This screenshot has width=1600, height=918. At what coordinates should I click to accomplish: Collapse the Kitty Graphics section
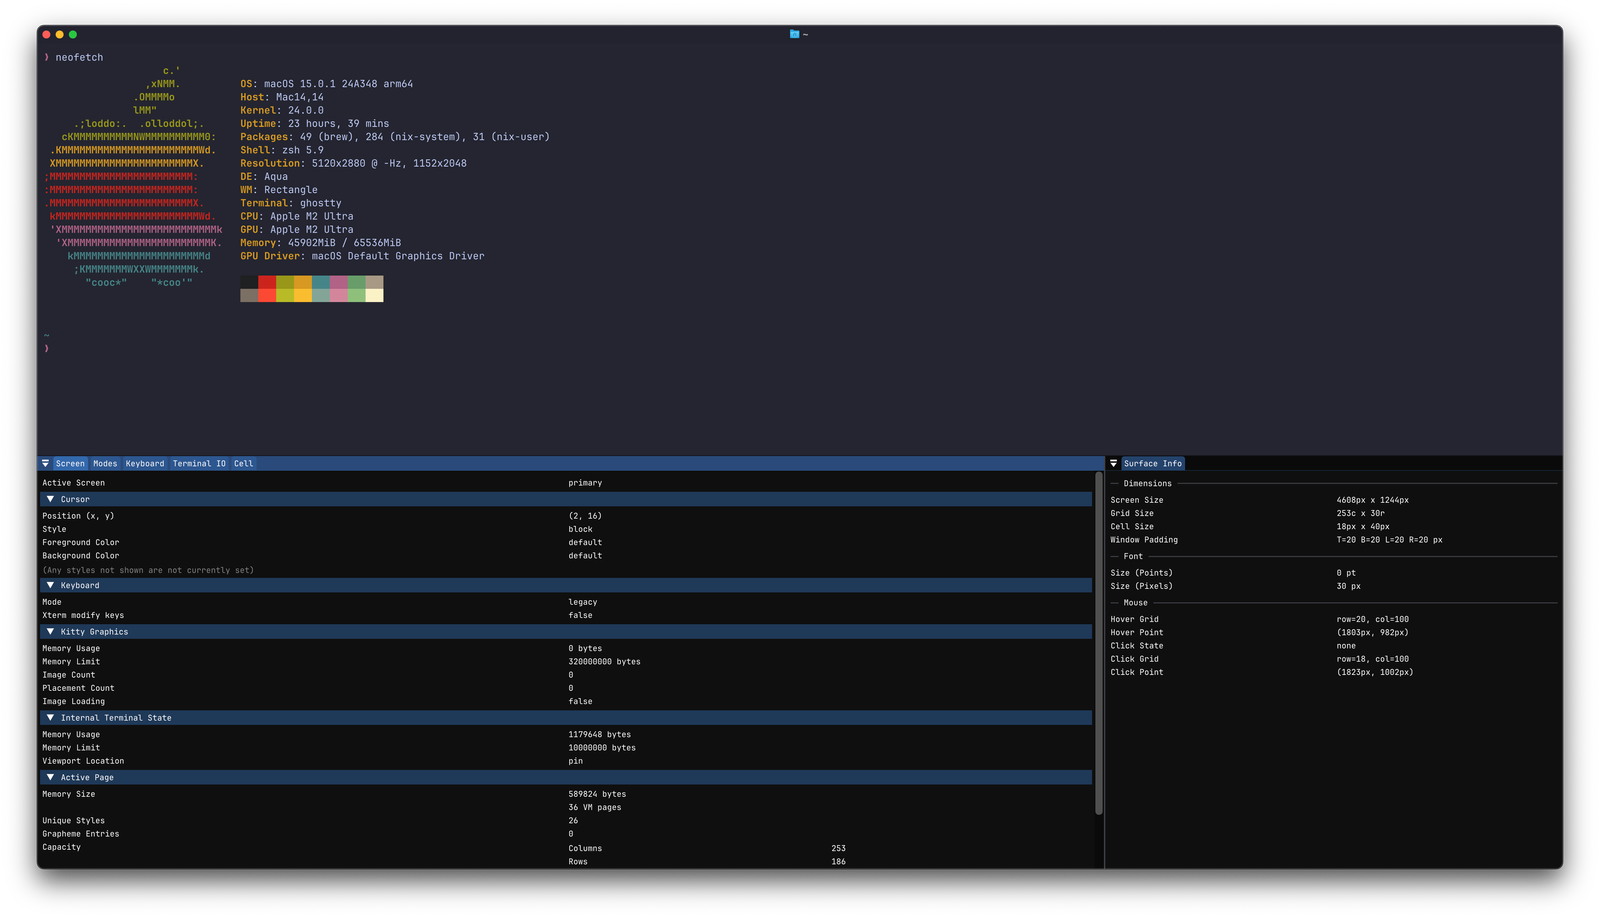click(x=50, y=631)
